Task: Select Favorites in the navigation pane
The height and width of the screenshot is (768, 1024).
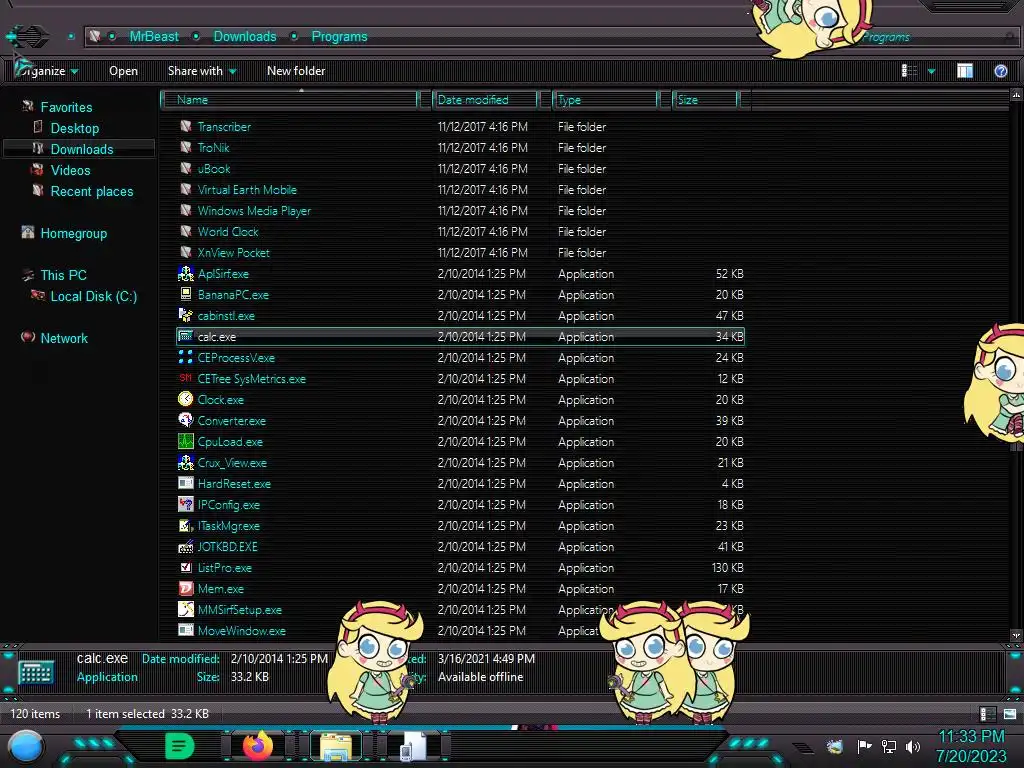Action: point(66,107)
